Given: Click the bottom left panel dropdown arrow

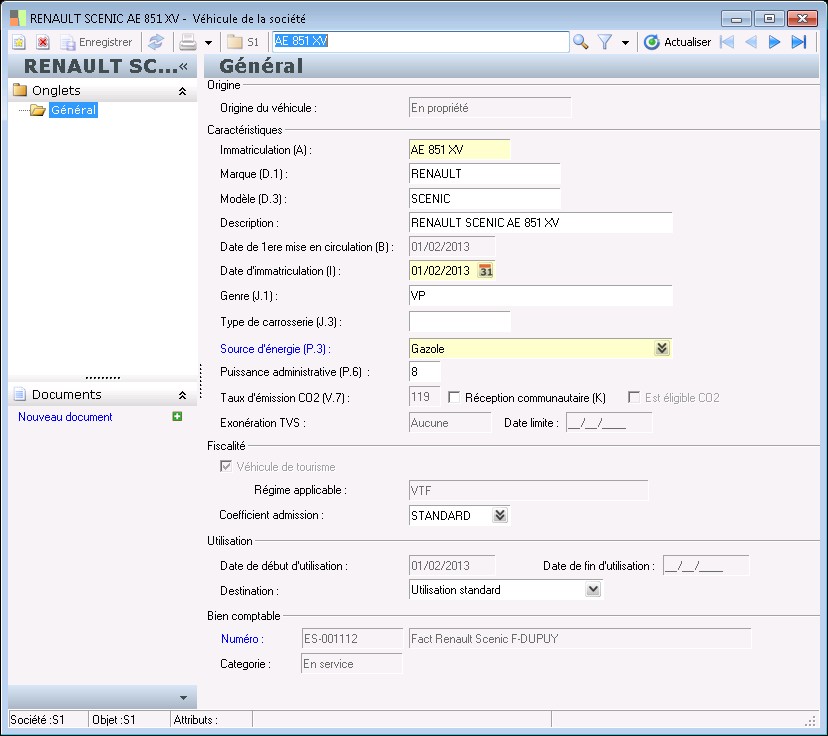Looking at the screenshot, I should point(183,697).
